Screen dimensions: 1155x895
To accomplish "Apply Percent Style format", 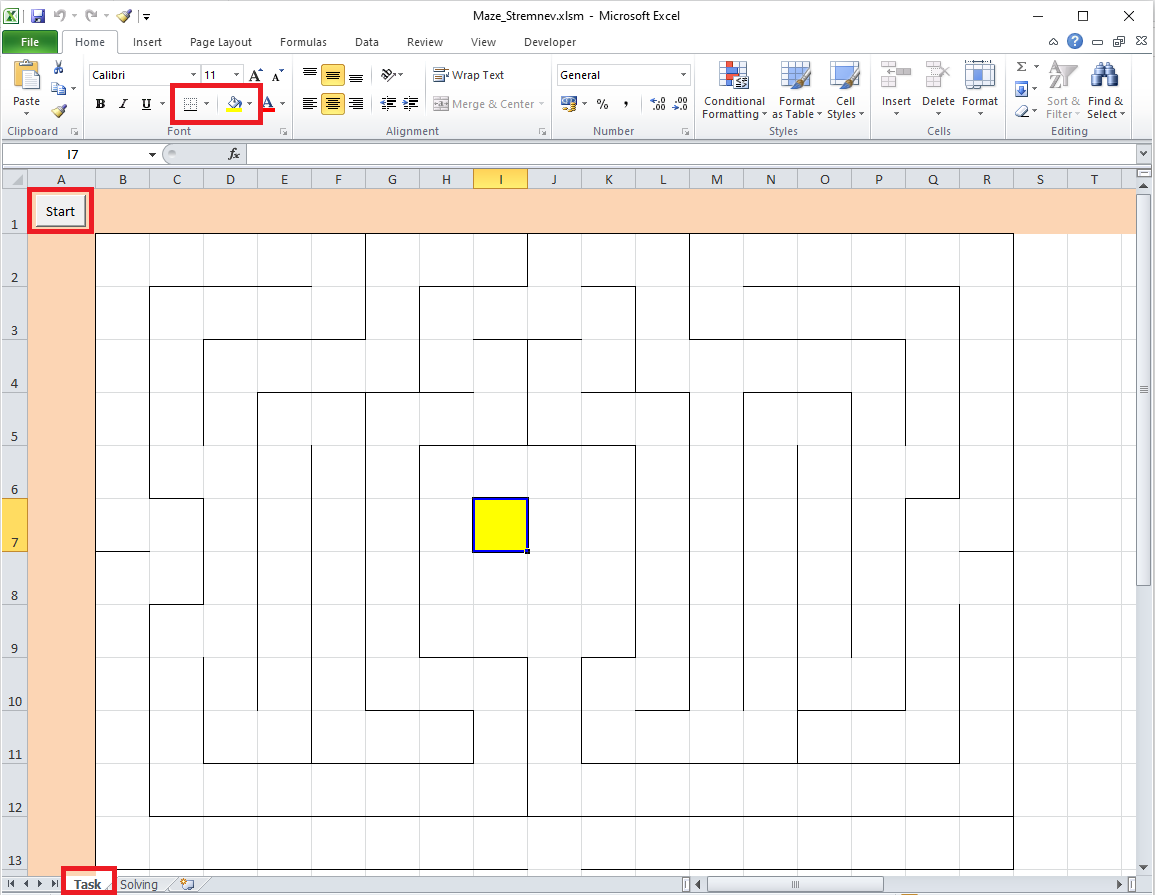I will pos(603,104).
